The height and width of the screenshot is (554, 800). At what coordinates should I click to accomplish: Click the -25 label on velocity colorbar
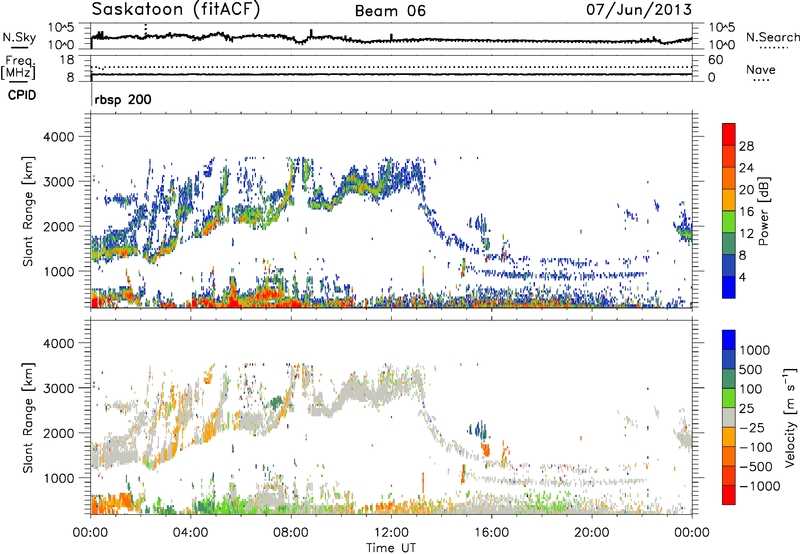pyautogui.click(x=753, y=428)
